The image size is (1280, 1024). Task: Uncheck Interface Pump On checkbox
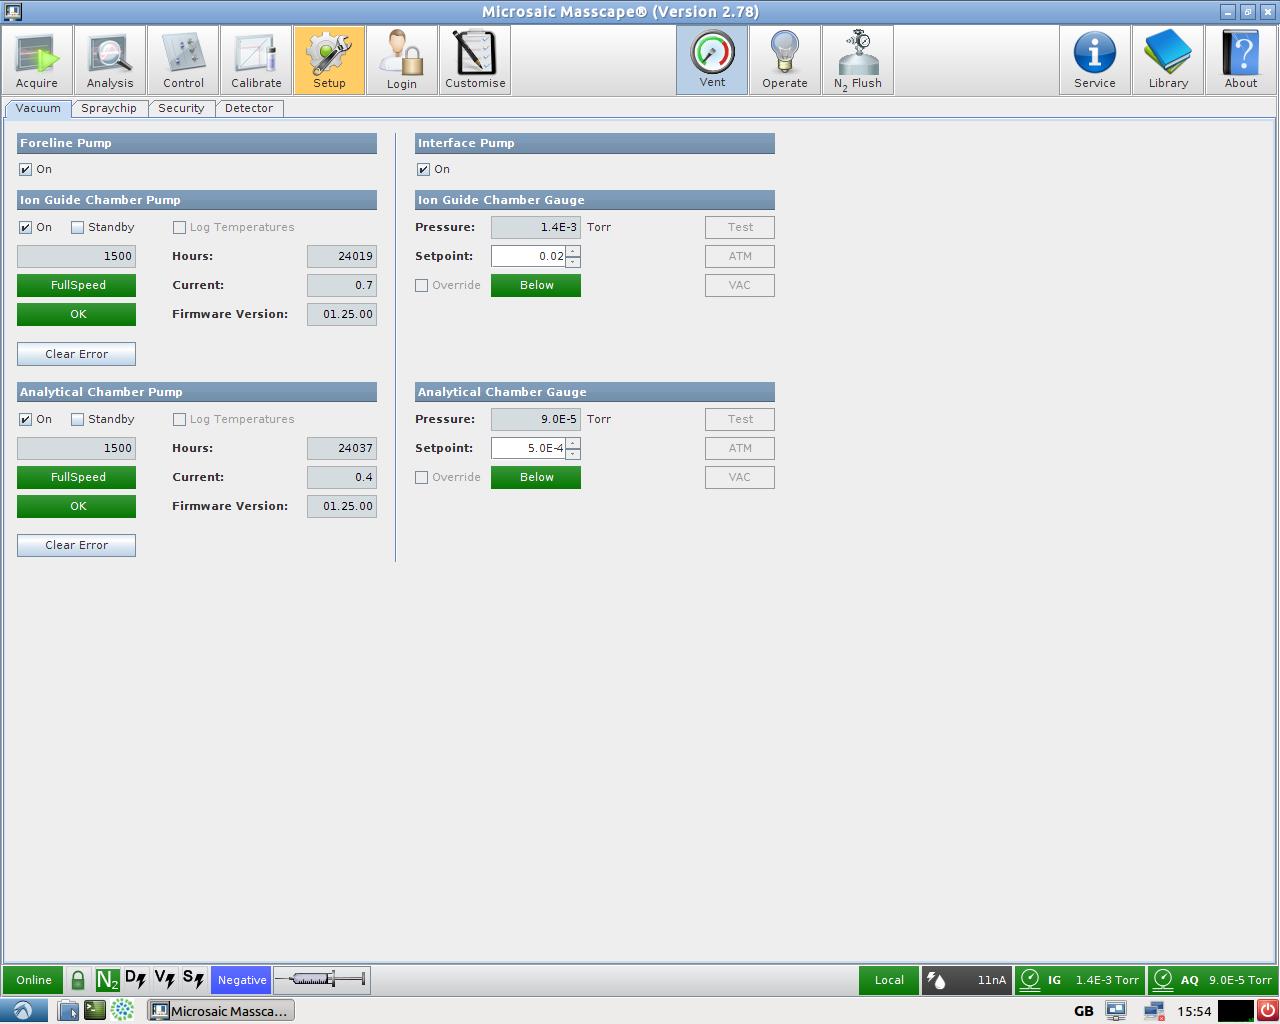(424, 170)
